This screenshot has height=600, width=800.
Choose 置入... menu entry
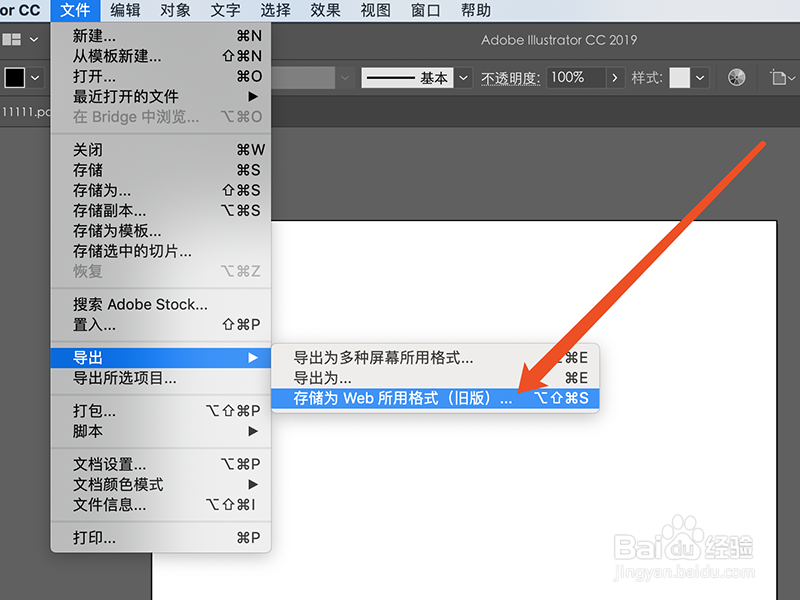(161, 324)
